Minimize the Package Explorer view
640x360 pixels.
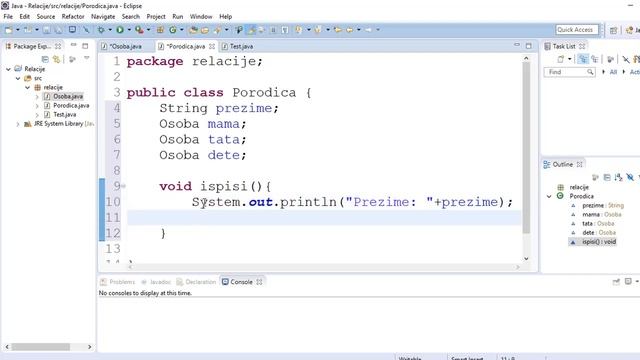73,45
